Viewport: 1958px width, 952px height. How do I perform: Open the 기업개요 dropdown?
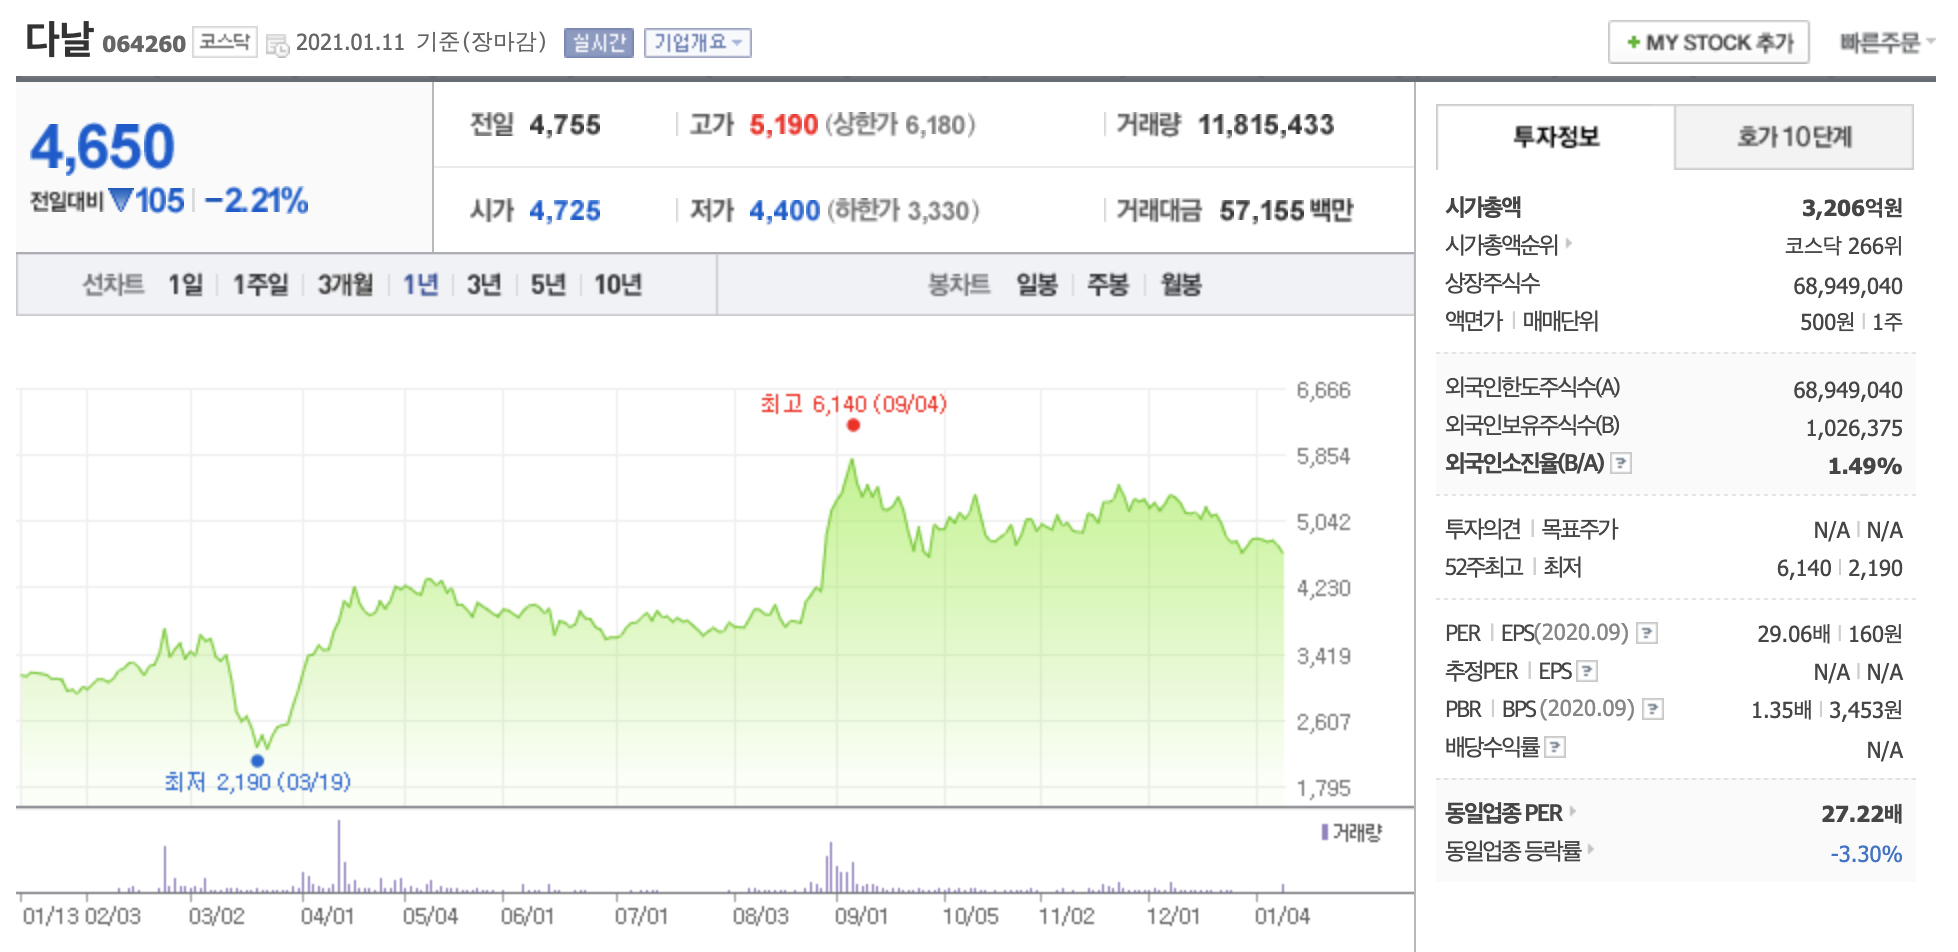697,43
